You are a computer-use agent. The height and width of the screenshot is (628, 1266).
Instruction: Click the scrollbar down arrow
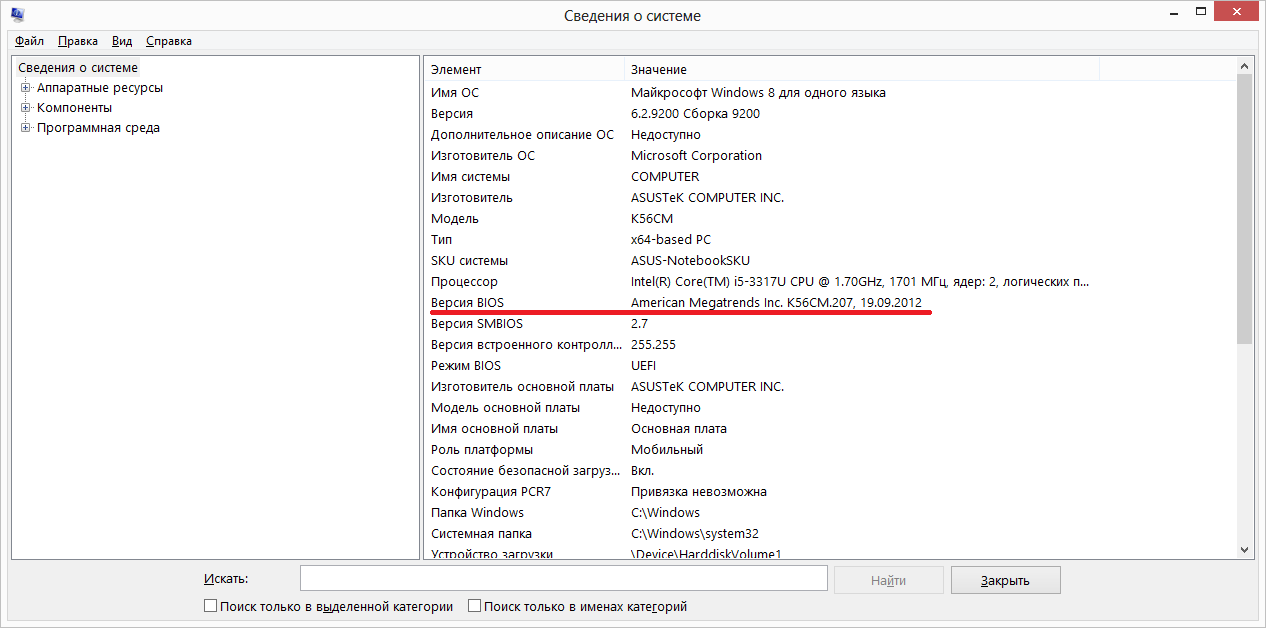(x=1243, y=548)
